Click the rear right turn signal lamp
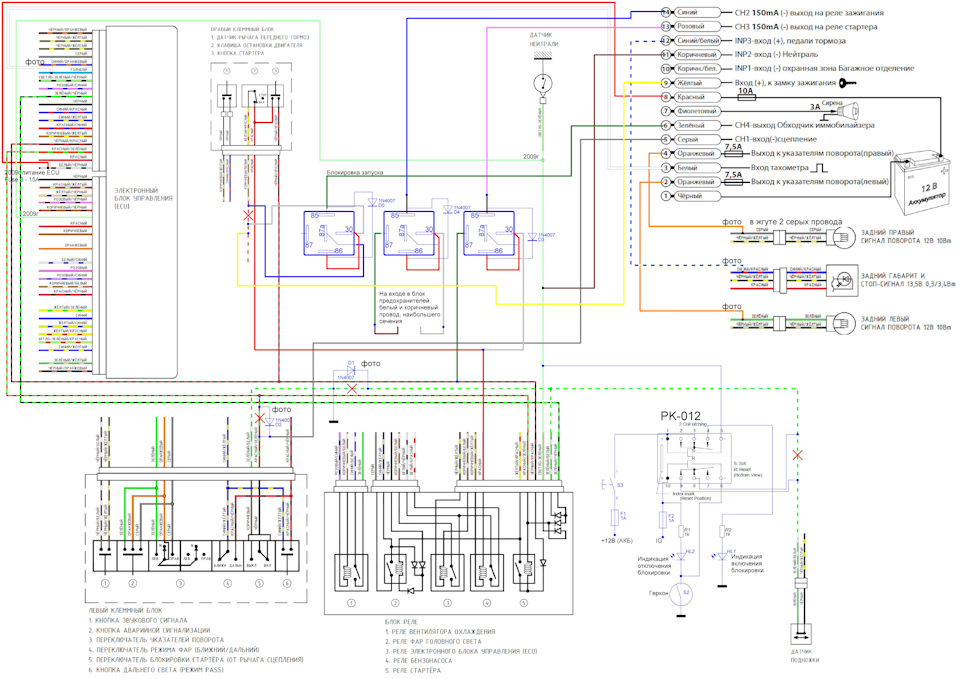The width and height of the screenshot is (960, 679). tap(840, 237)
